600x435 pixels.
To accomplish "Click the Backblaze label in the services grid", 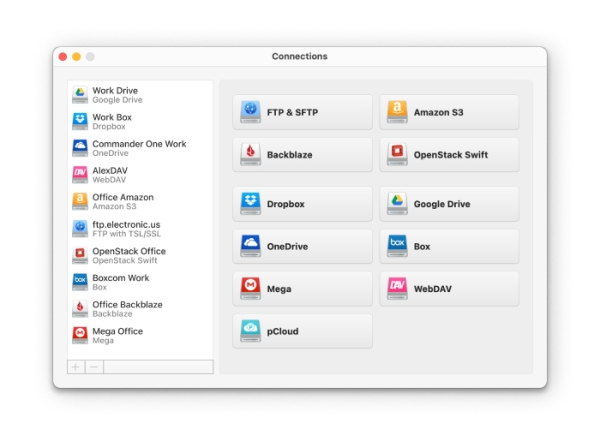I will point(290,155).
